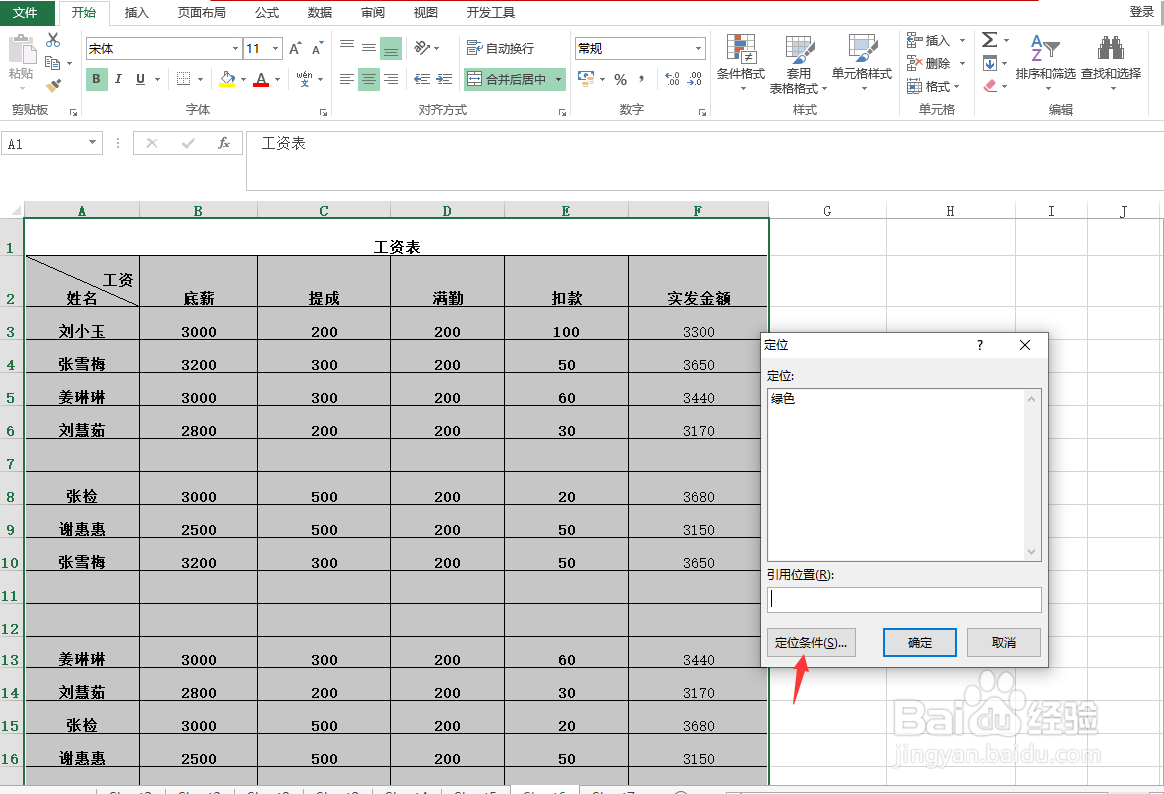1164x794 pixels.
Task: Open the font size 11 dropdown
Action: [275, 49]
